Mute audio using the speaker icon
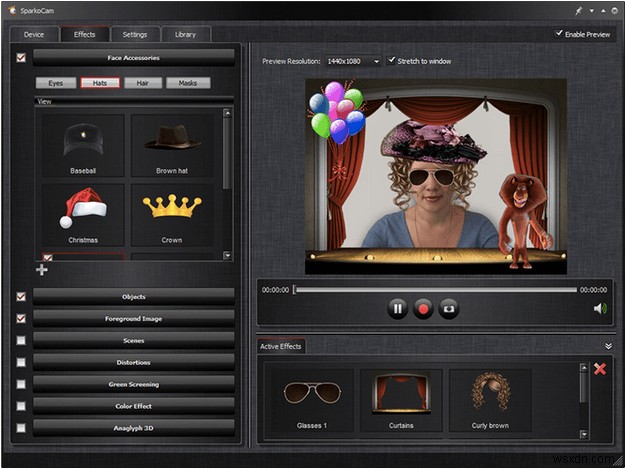 click(x=599, y=309)
